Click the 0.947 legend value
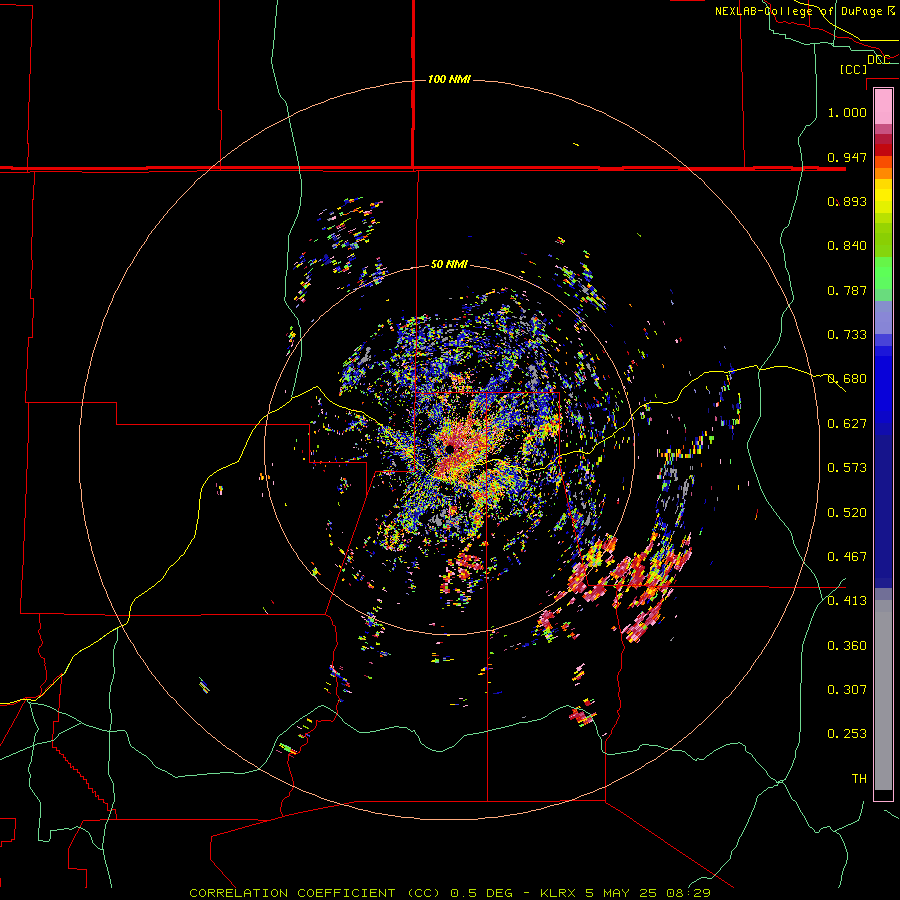Screen dimensions: 900x900 [847, 157]
